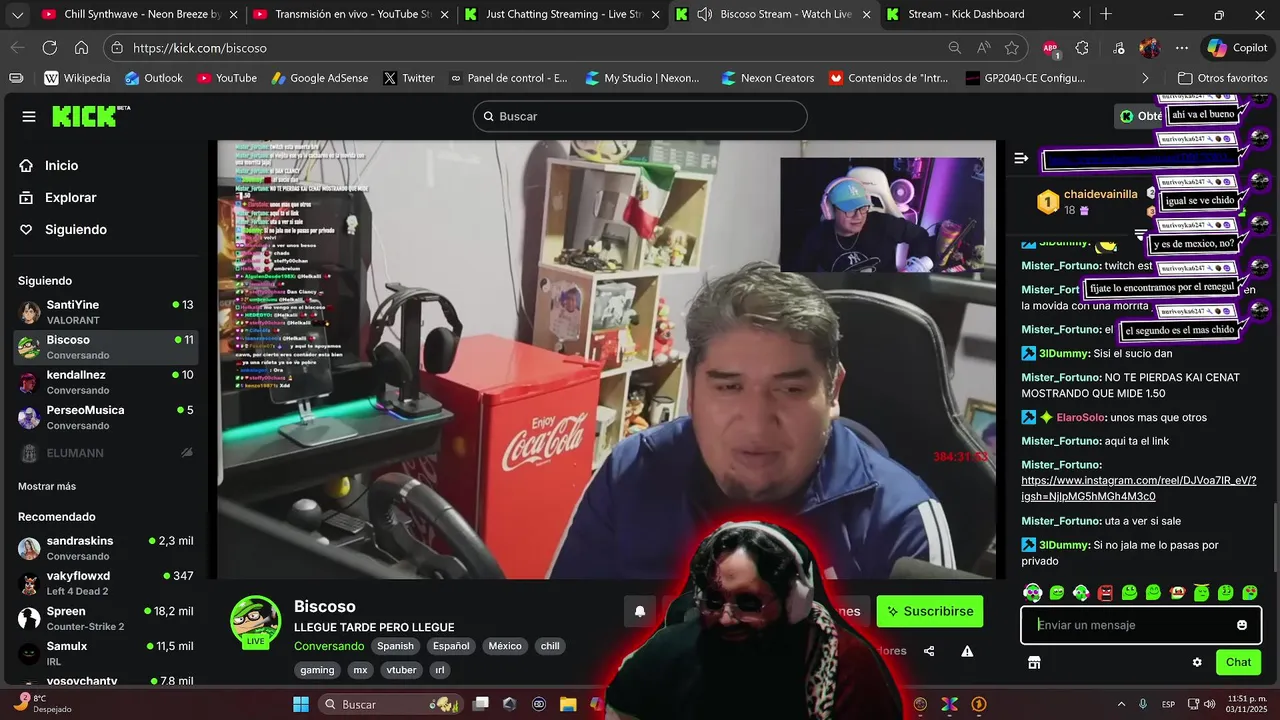The image size is (1280, 720).
Task: Select the chill tag
Action: pyautogui.click(x=550, y=646)
